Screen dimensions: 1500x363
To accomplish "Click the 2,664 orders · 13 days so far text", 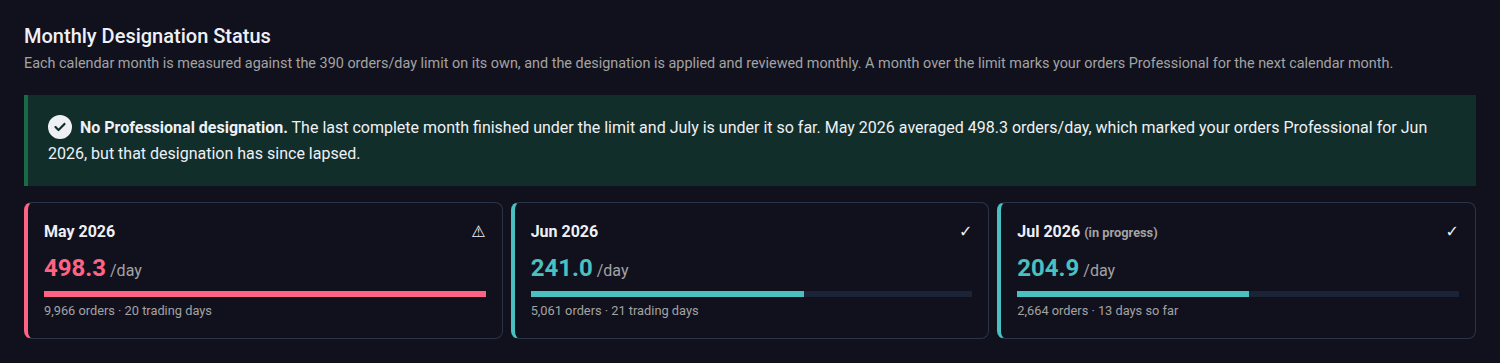I will 1097,311.
